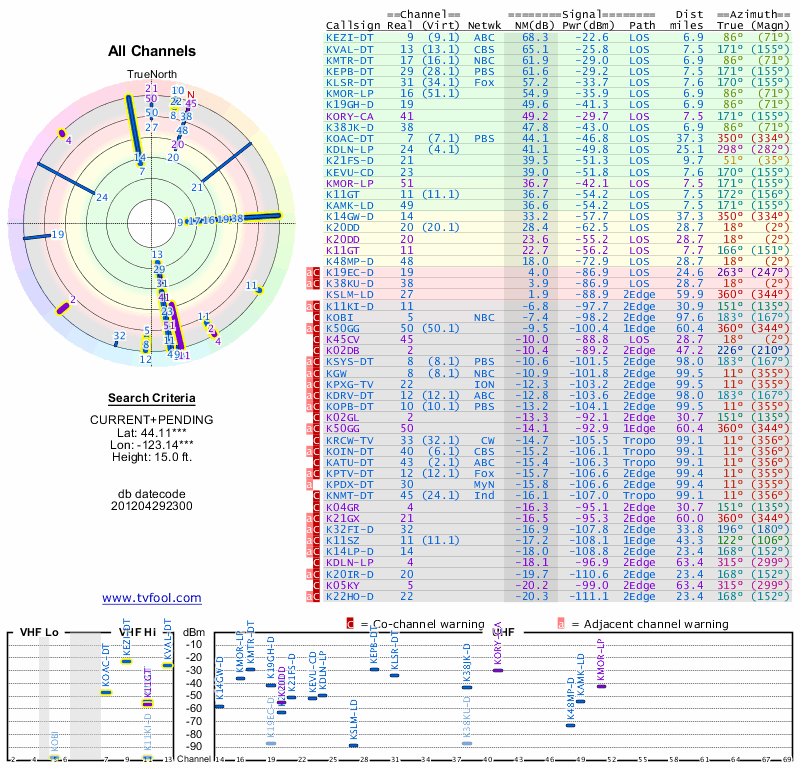
Task: Click the CW network cell
Action: (487, 440)
